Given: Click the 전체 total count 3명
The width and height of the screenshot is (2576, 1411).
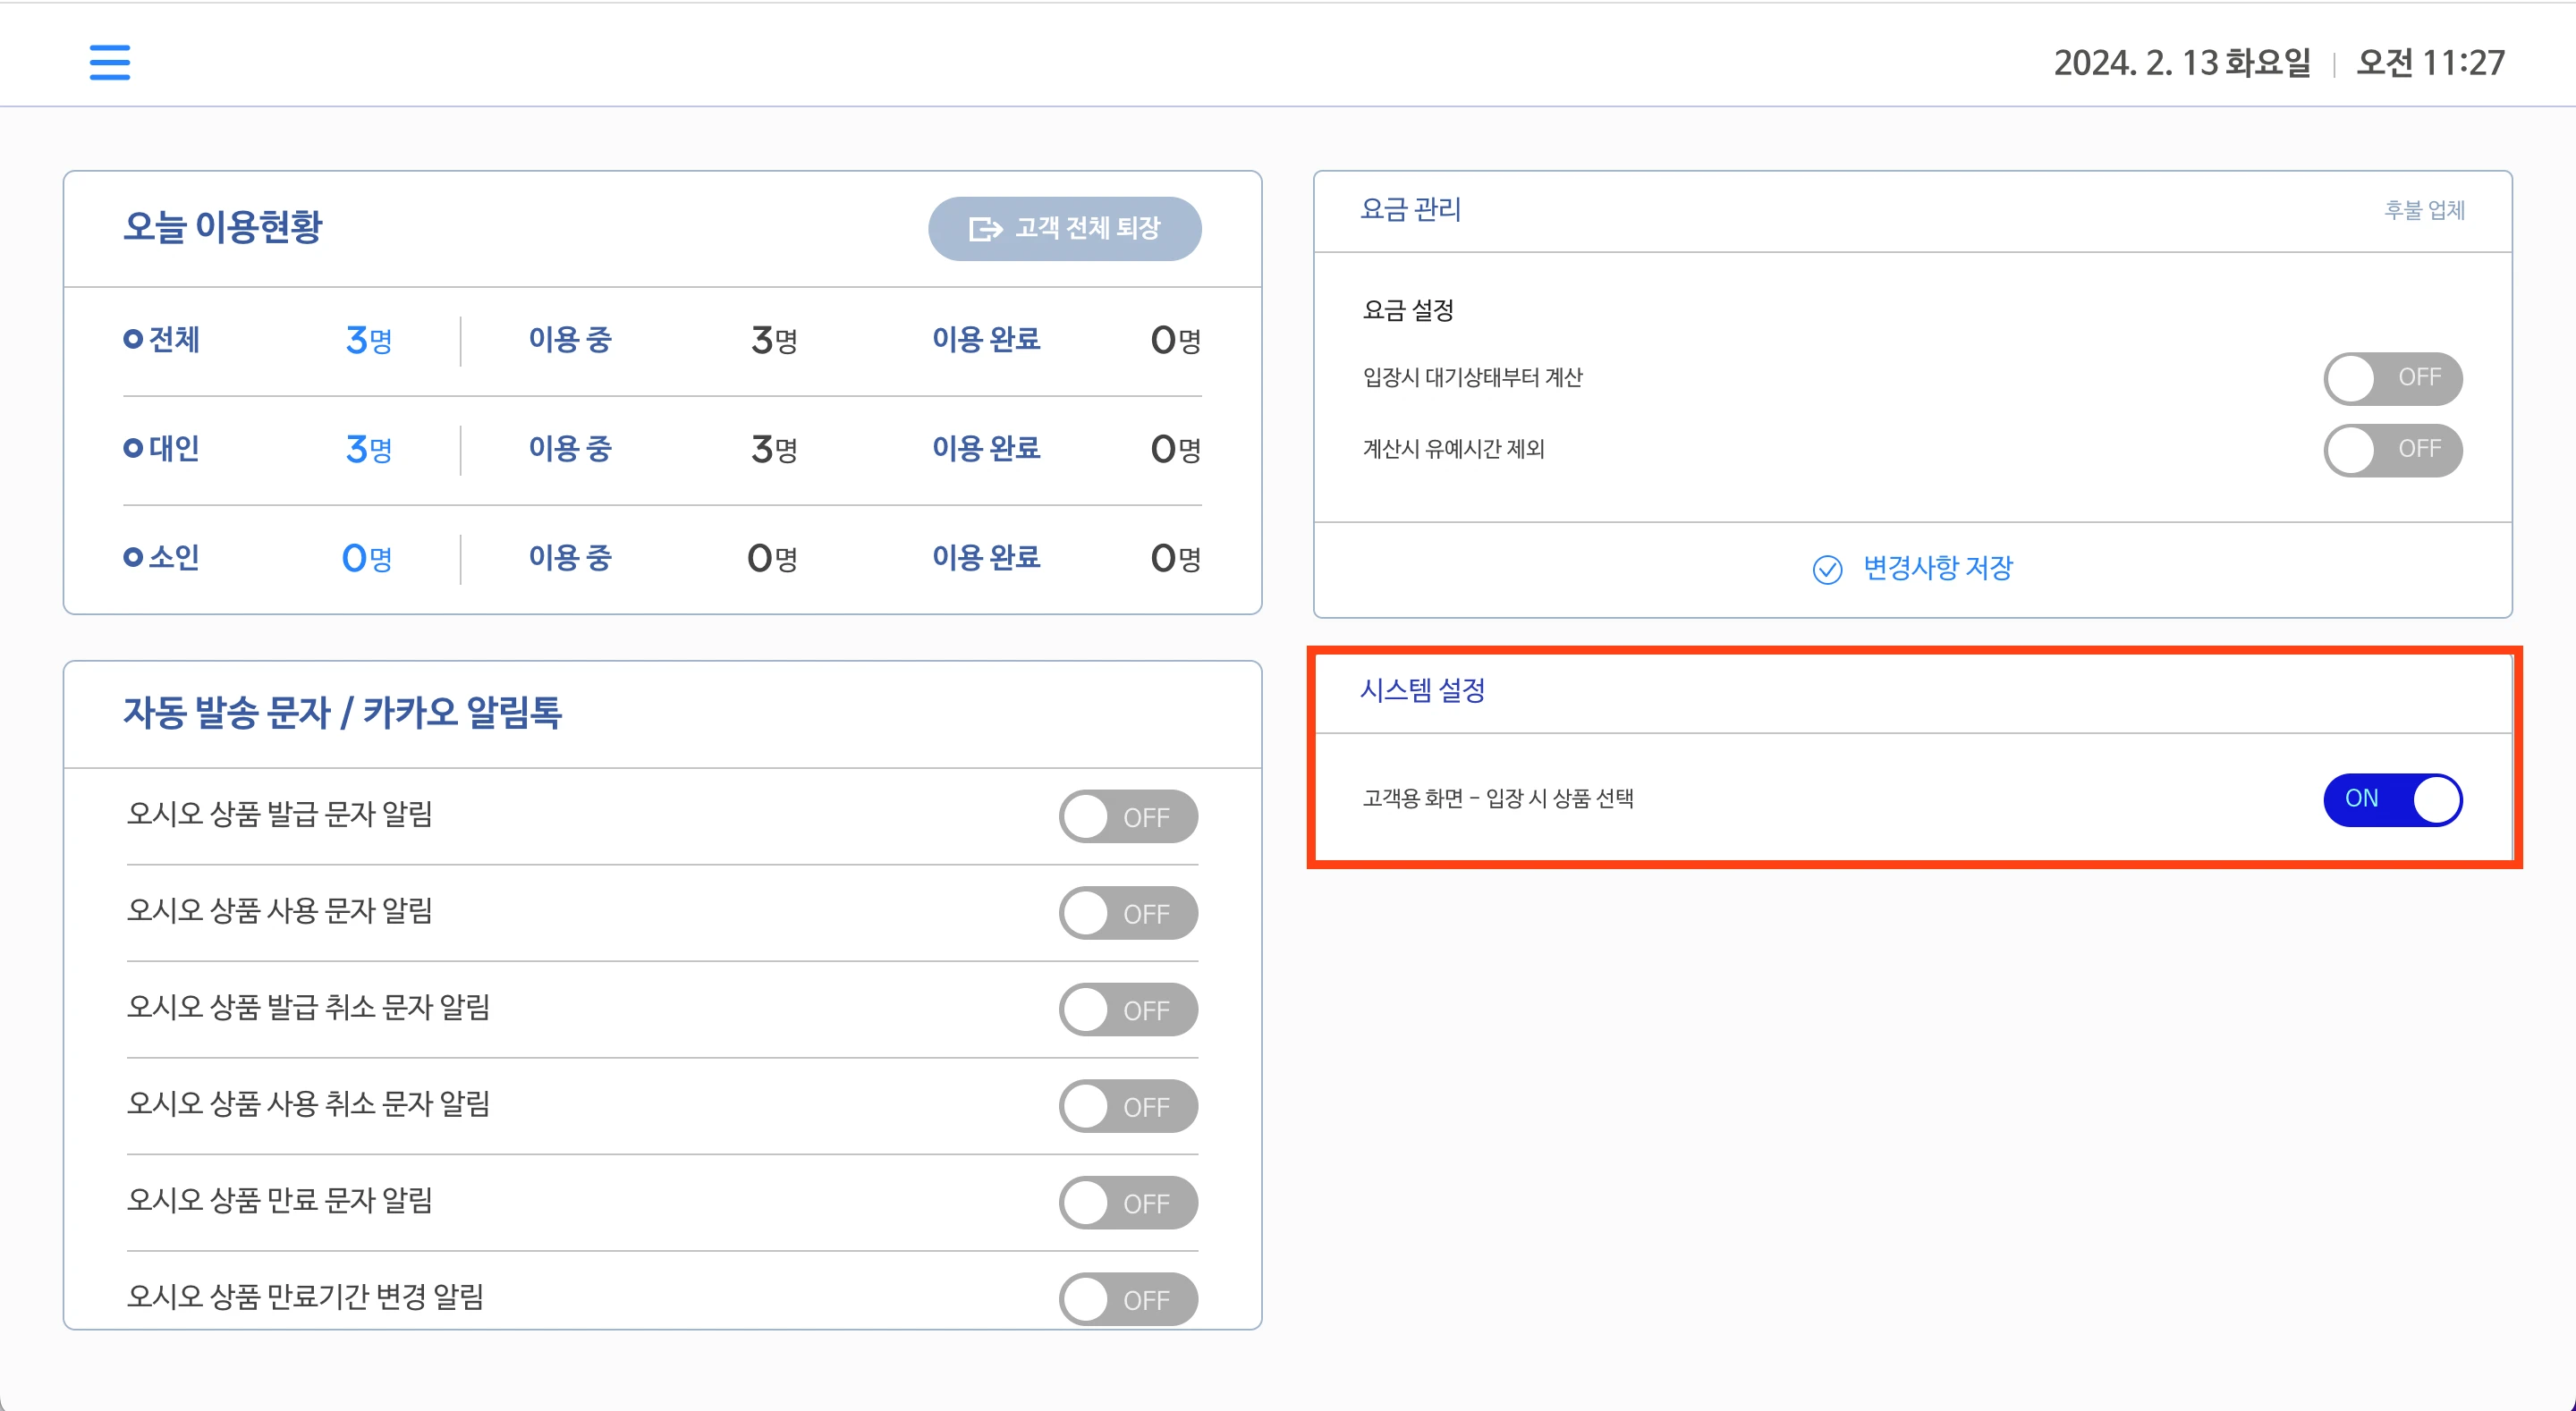Looking at the screenshot, I should click(x=369, y=341).
